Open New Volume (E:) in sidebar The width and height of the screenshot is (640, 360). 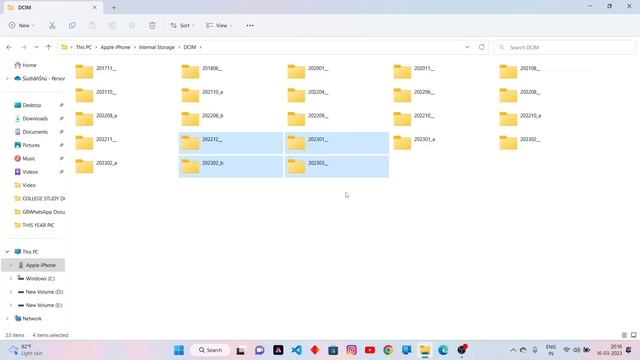coord(40,305)
